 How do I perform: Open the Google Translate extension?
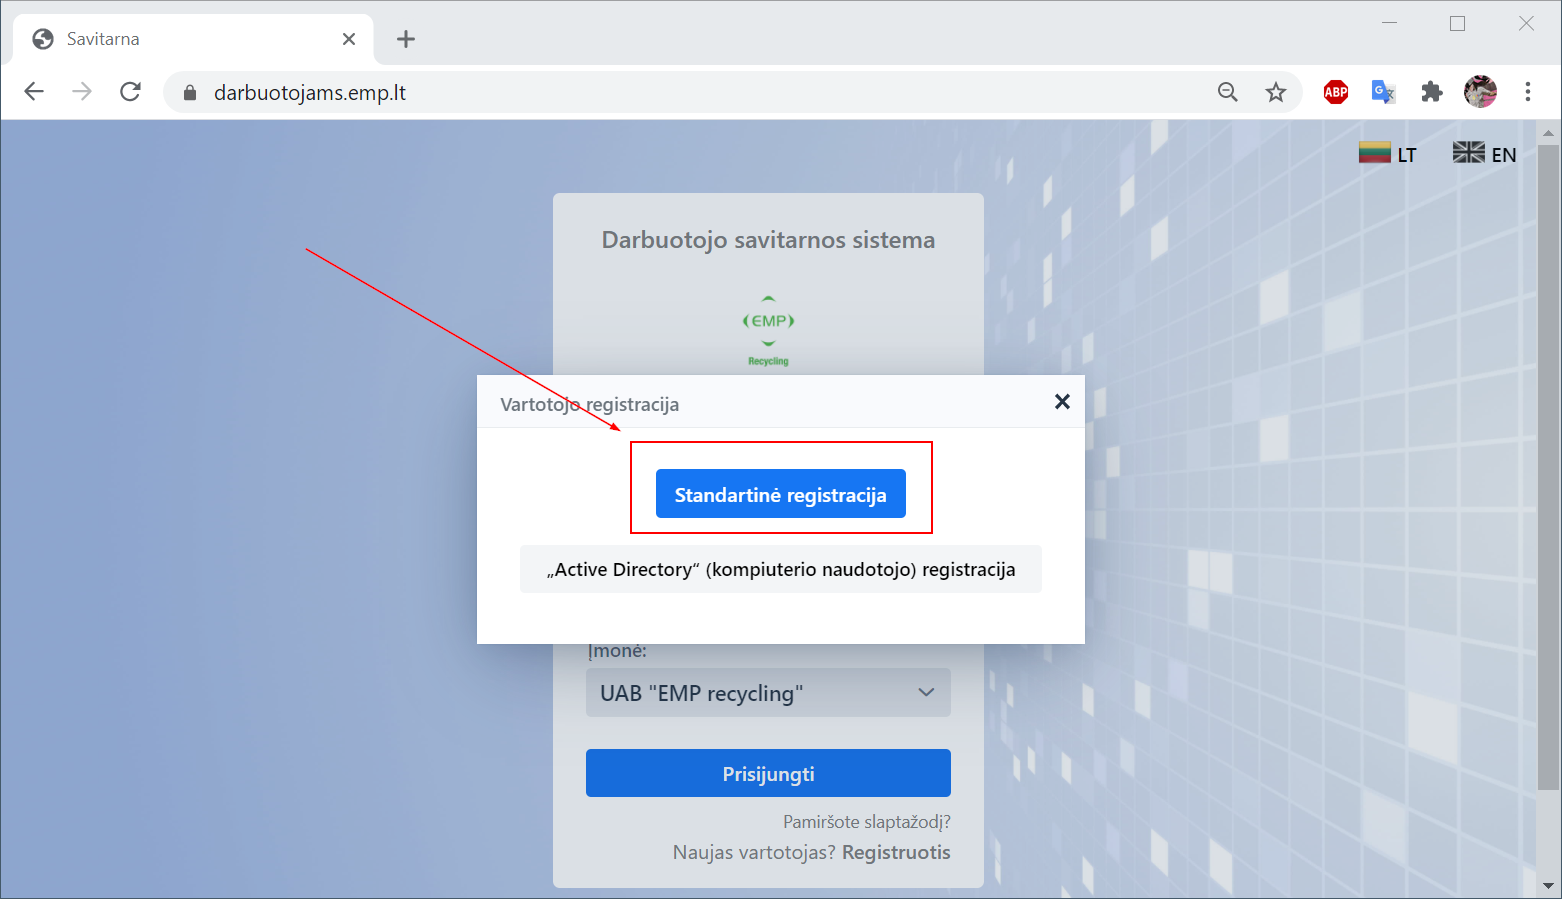click(x=1383, y=92)
